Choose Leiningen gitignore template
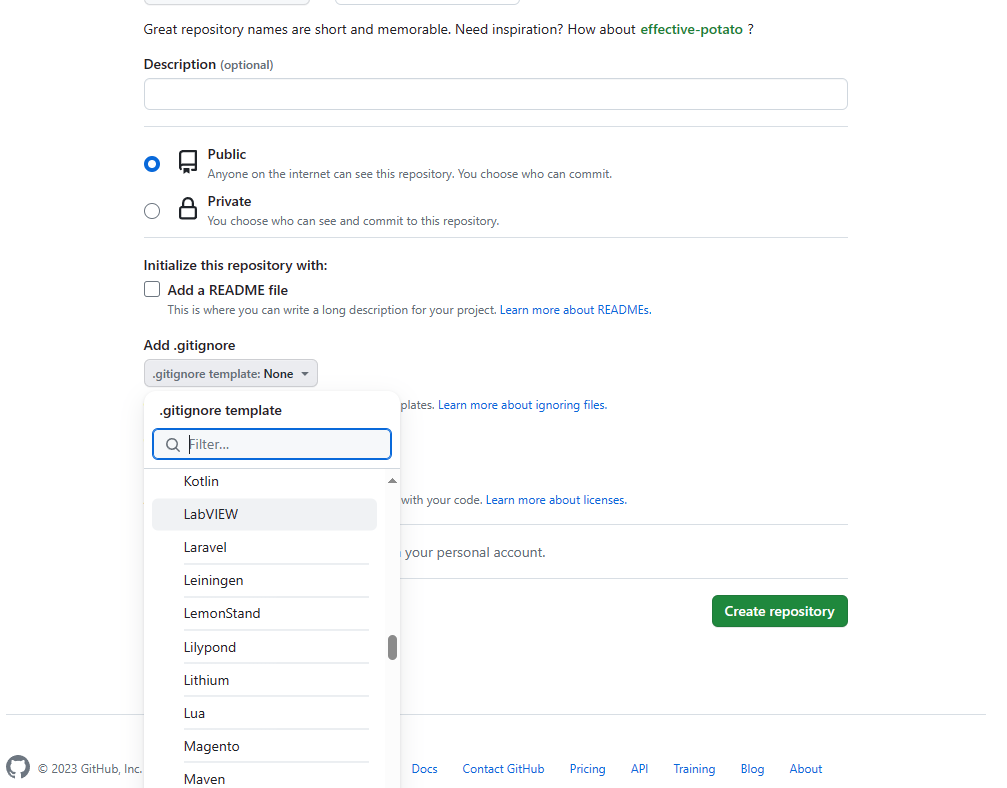Image resolution: width=1007 pixels, height=788 pixels. (264, 581)
